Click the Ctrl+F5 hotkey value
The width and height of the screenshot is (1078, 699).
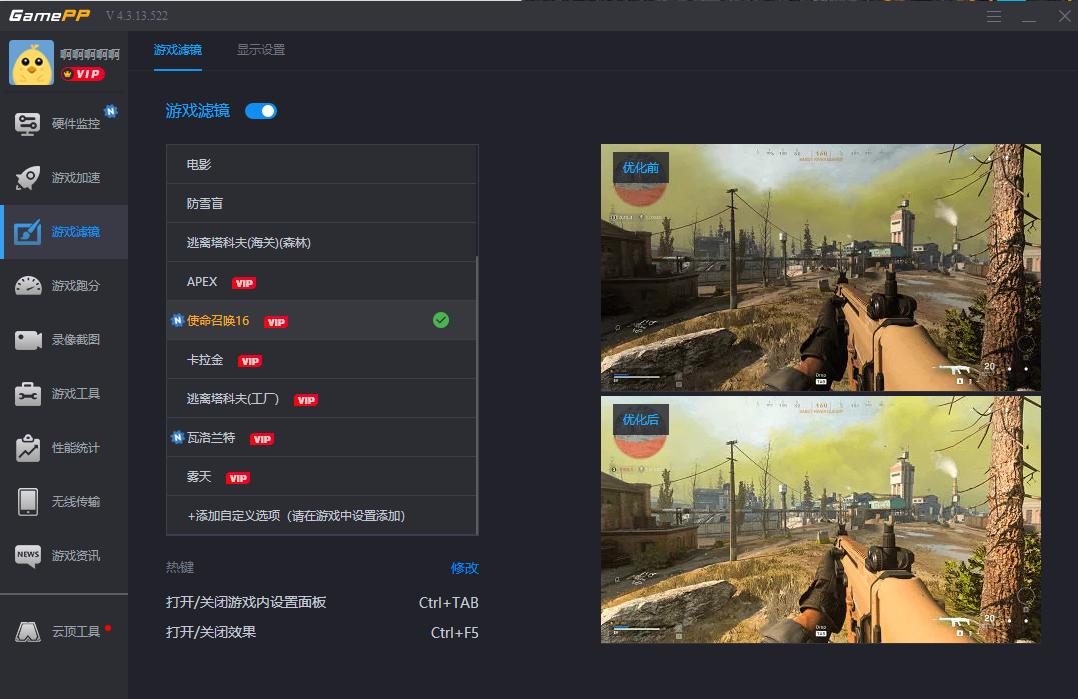(x=454, y=632)
